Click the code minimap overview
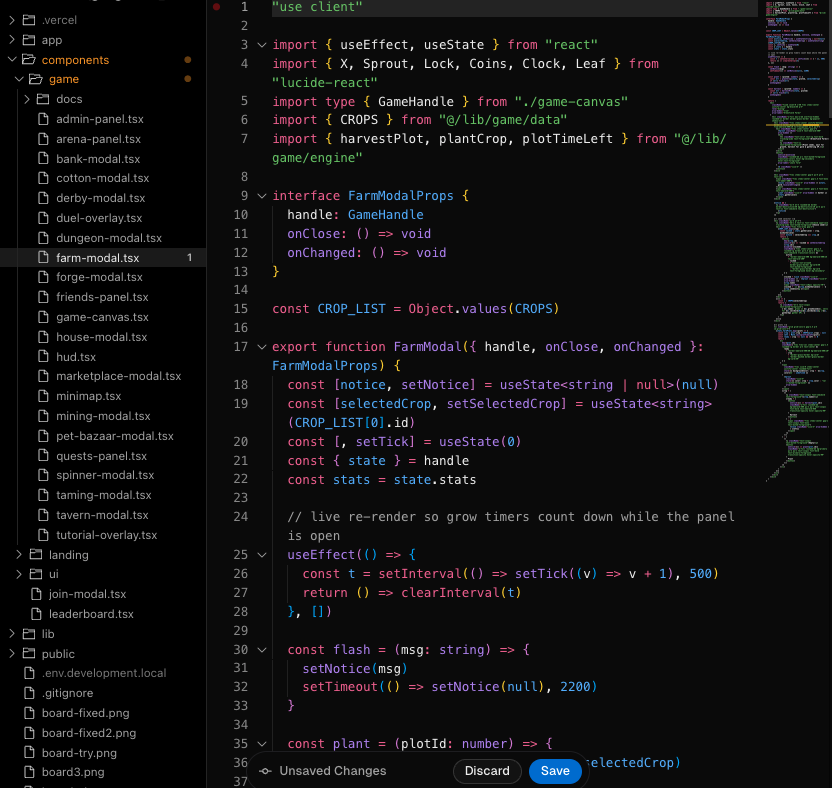This screenshot has width=832, height=788. [797, 239]
